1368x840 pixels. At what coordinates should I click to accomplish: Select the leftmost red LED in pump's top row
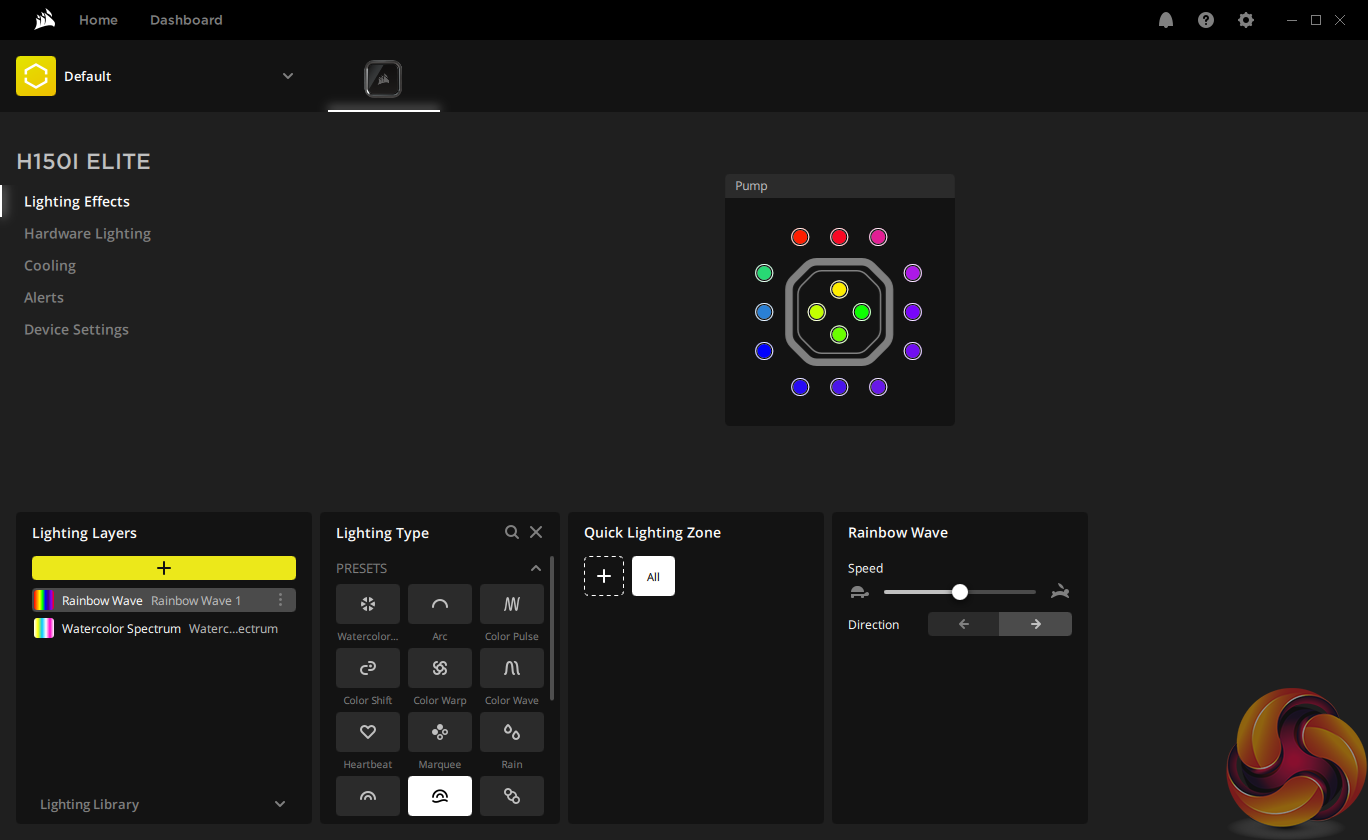pyautogui.click(x=800, y=237)
